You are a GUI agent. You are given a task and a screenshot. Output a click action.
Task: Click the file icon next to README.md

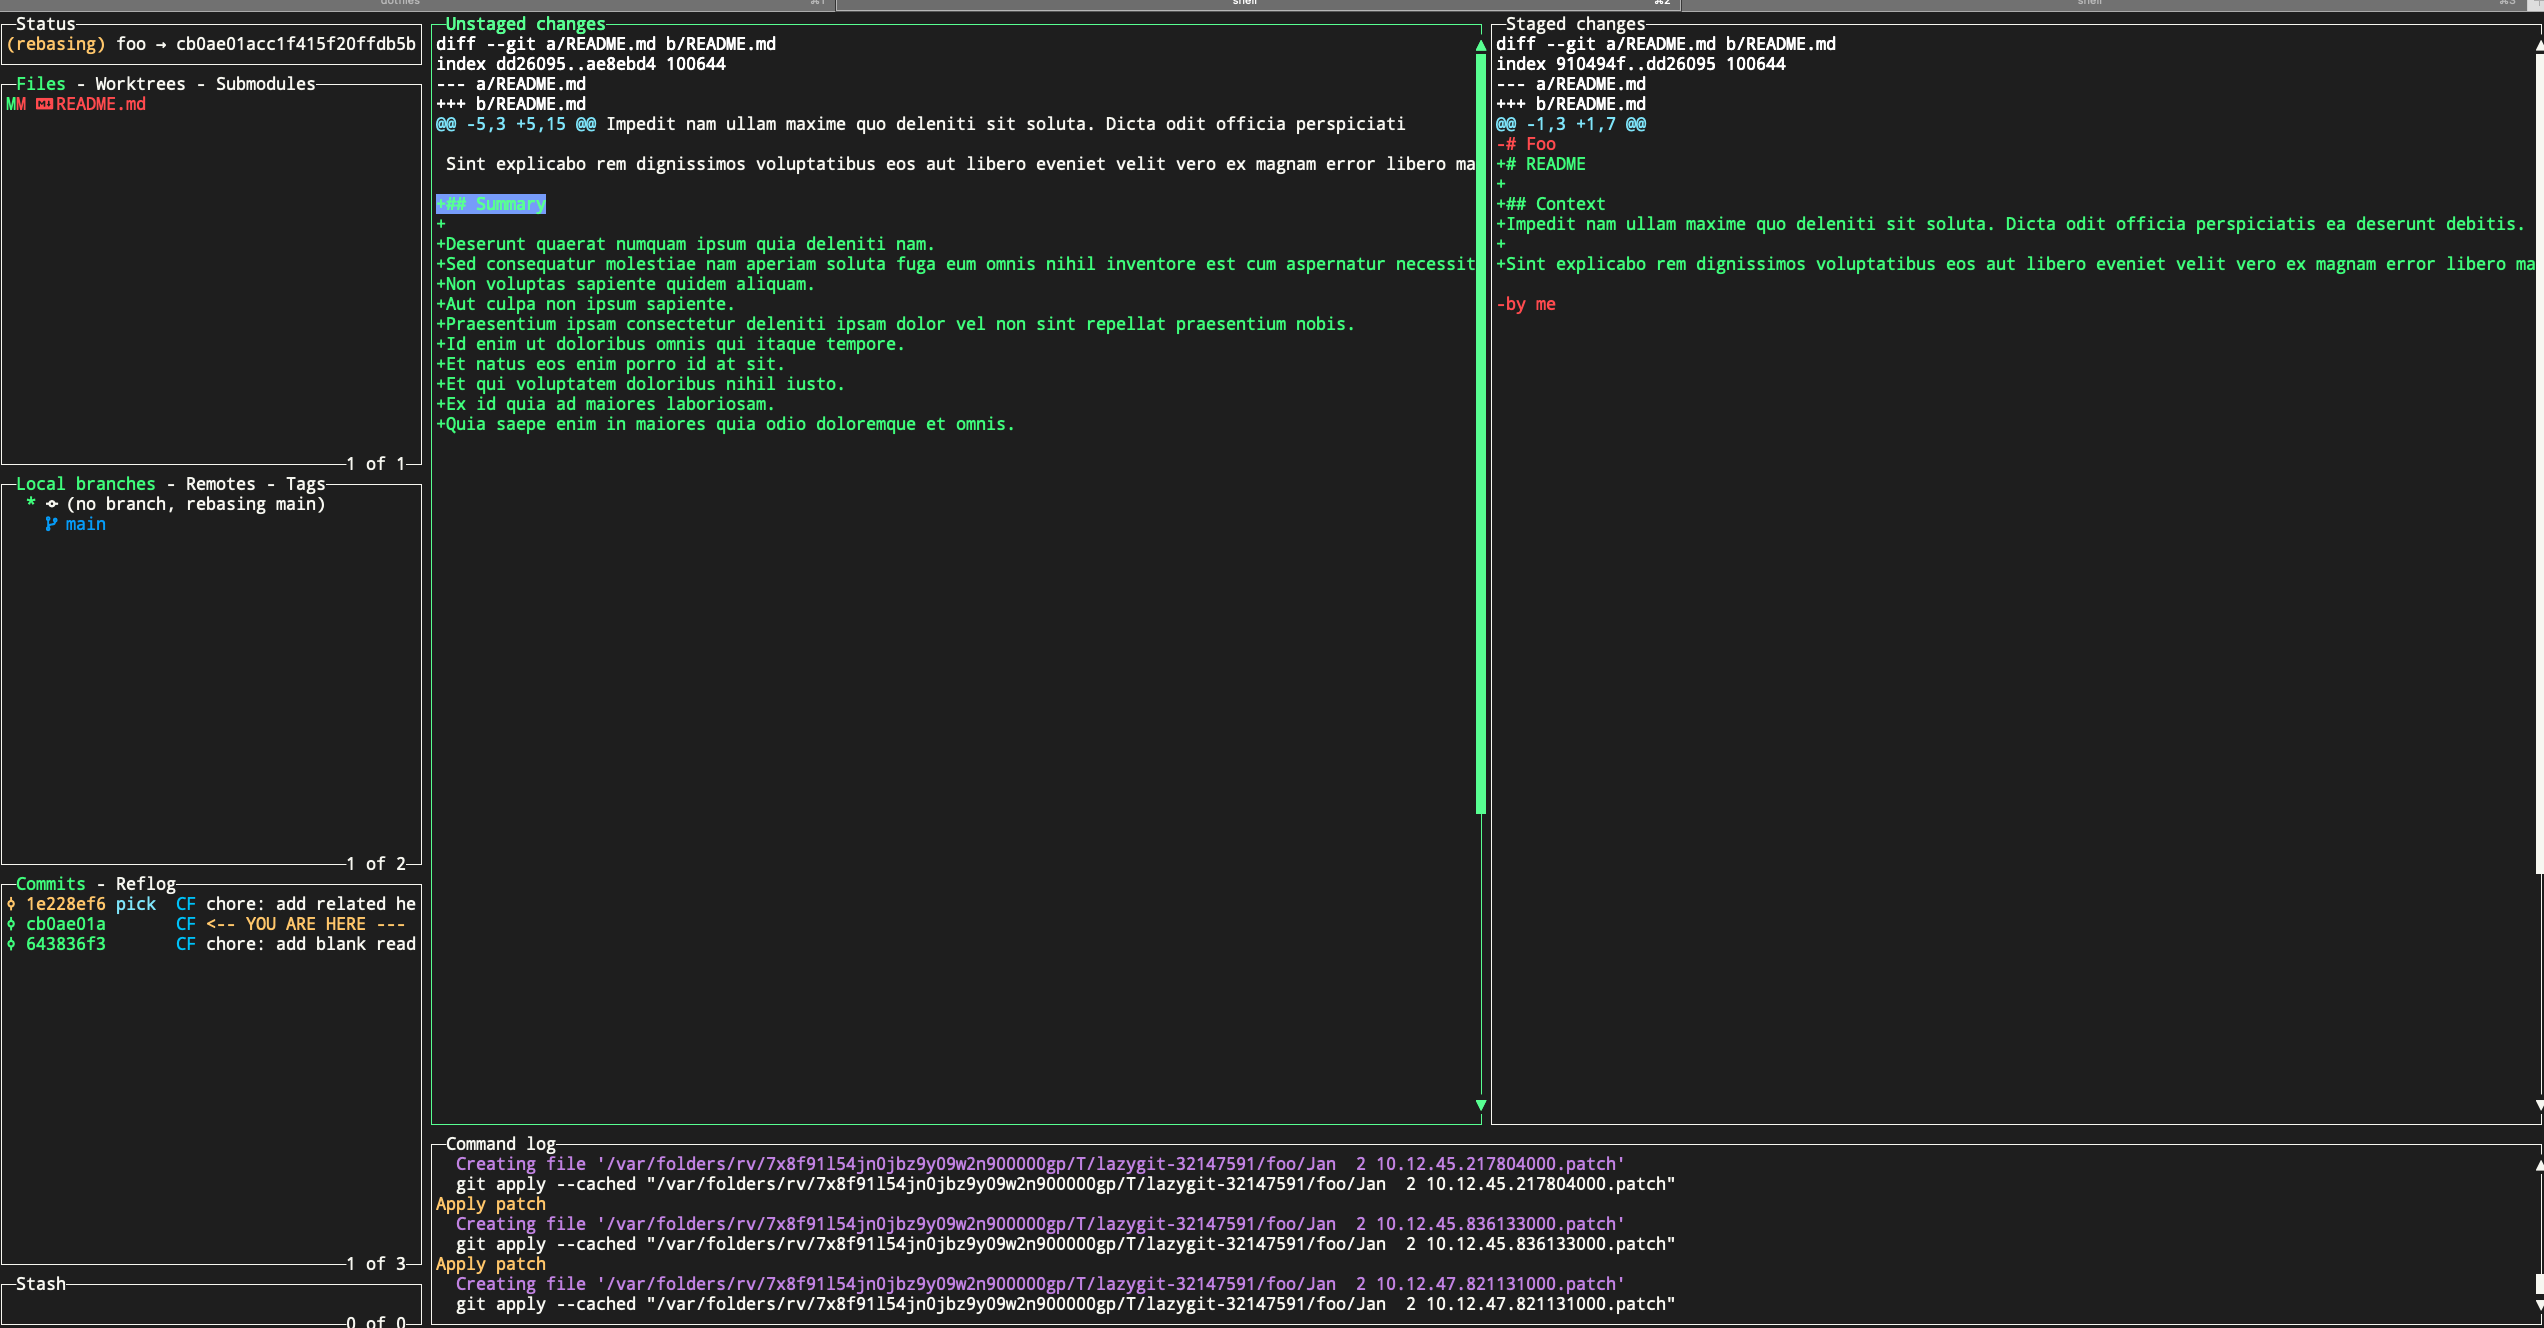click(44, 104)
